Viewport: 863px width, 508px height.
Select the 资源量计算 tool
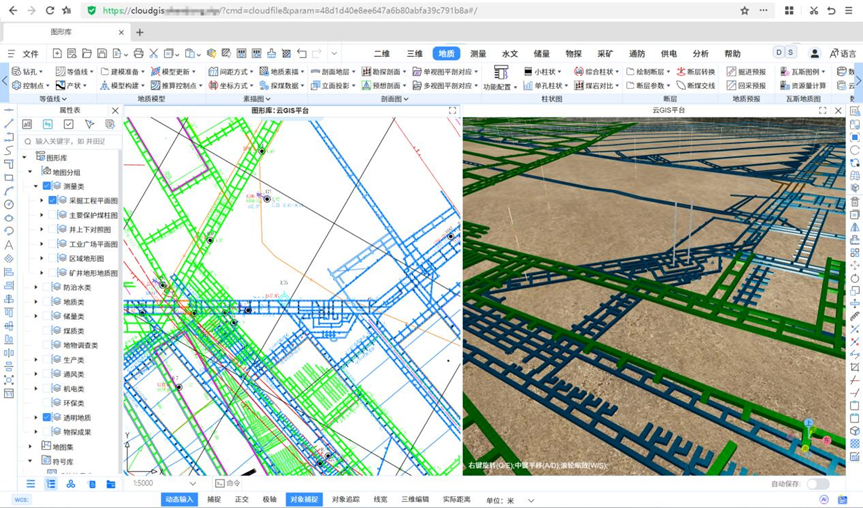[x=802, y=86]
